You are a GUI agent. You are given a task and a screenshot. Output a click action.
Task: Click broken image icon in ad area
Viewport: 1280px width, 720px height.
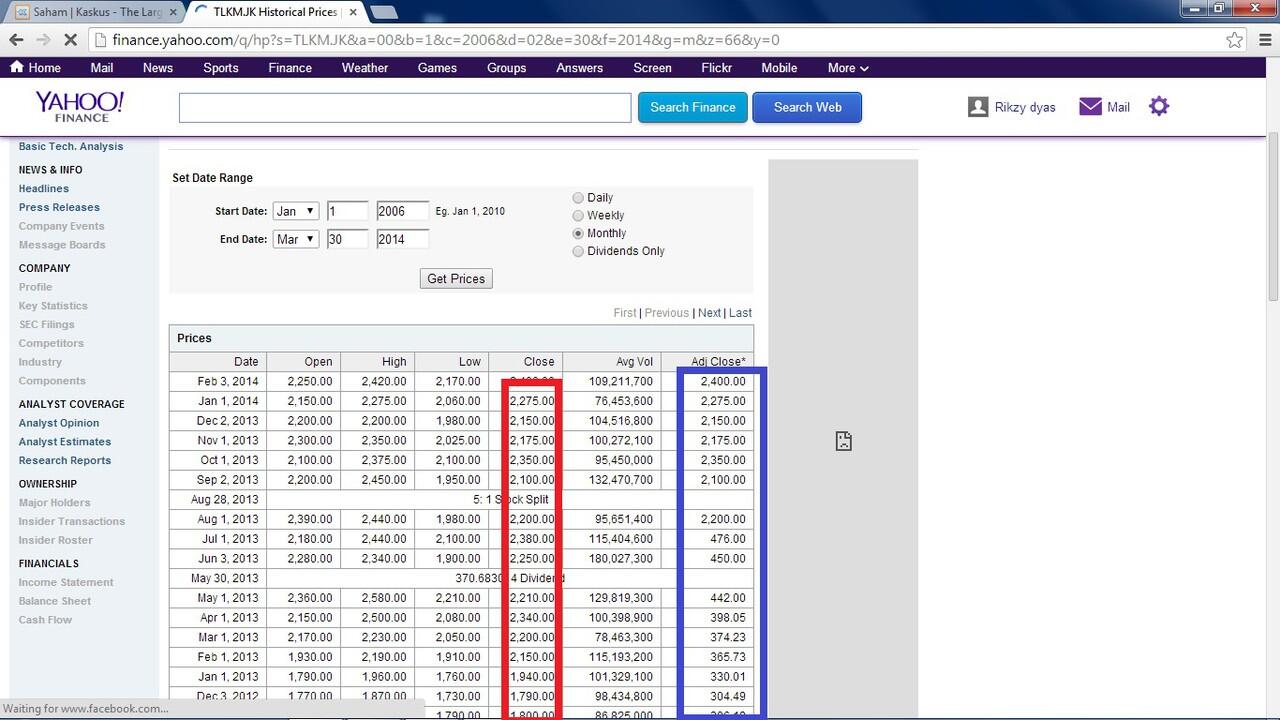tap(843, 441)
